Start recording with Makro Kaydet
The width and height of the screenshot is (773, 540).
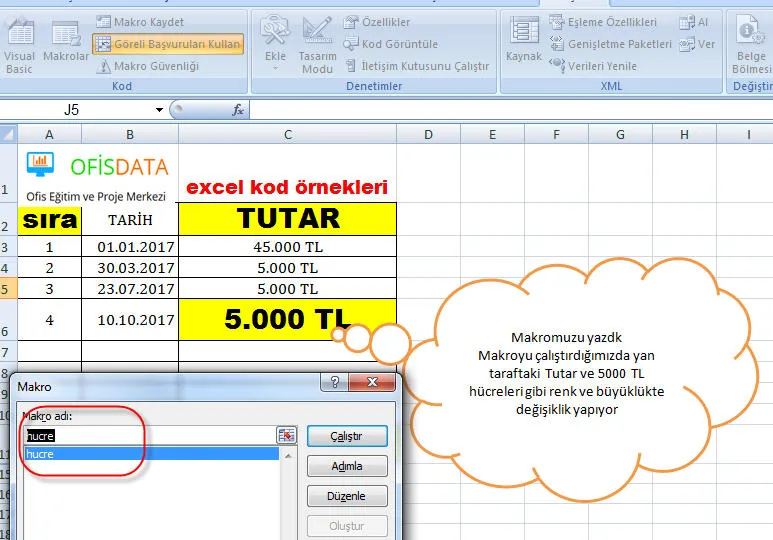(x=146, y=21)
